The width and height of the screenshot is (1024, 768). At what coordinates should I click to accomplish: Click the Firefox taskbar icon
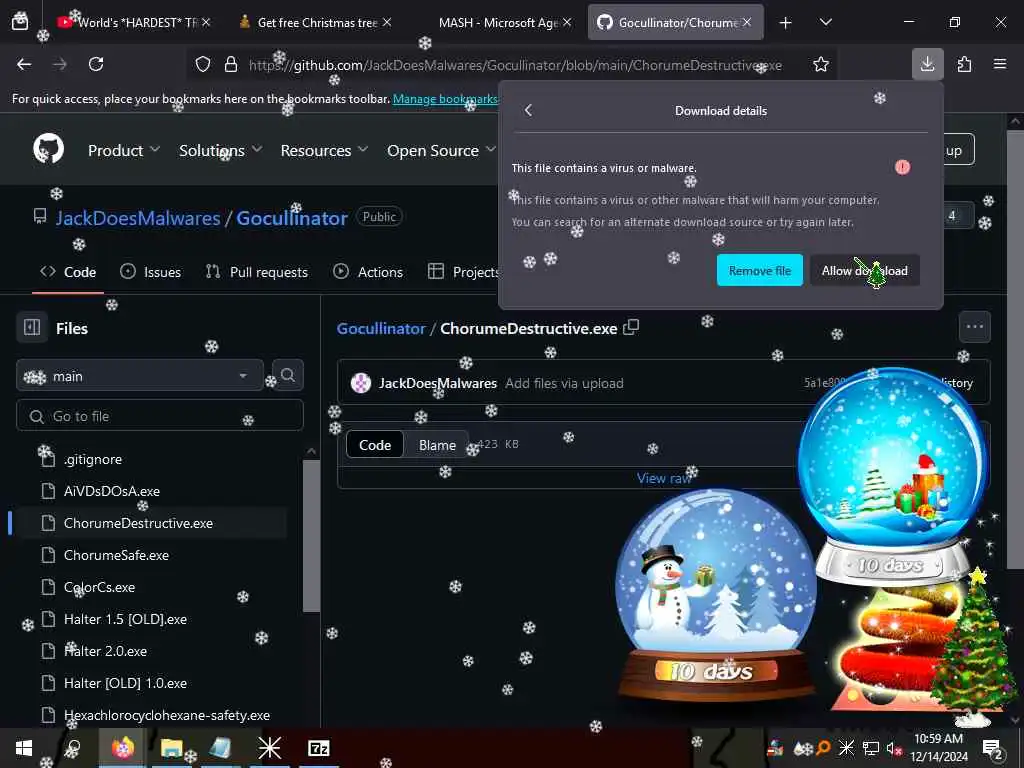[x=122, y=748]
